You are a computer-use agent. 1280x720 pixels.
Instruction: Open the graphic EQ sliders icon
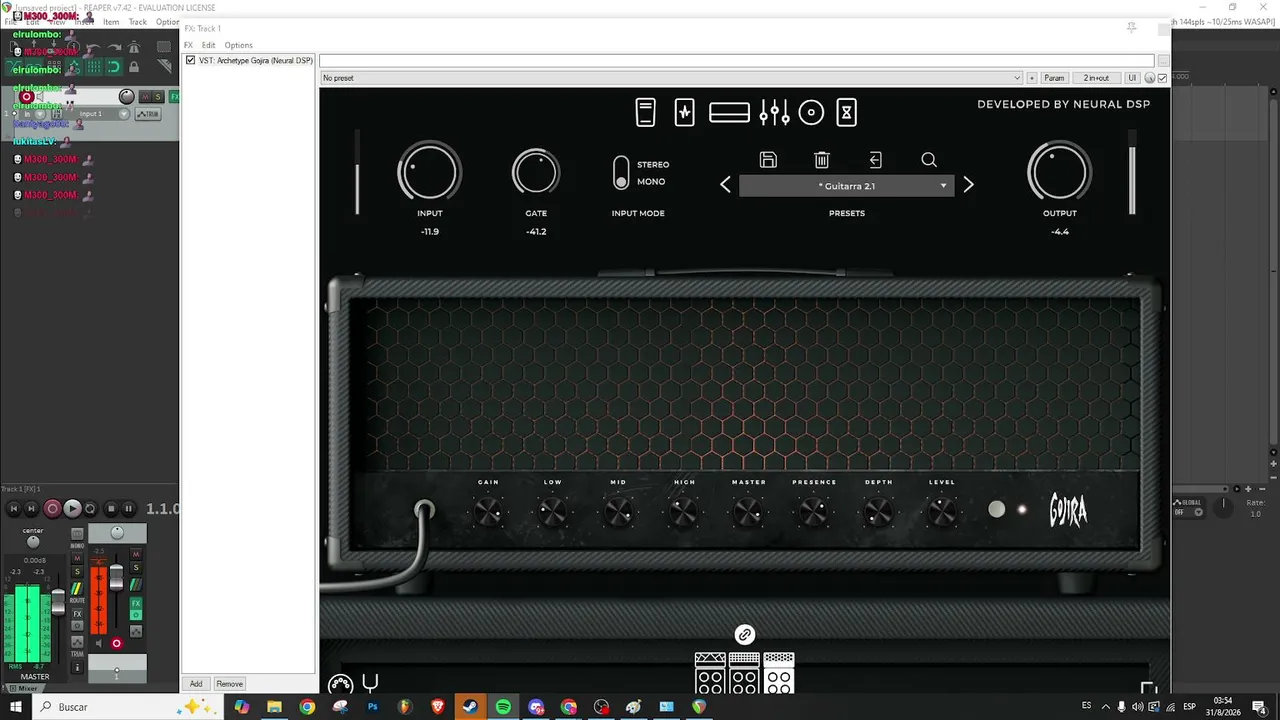774,112
